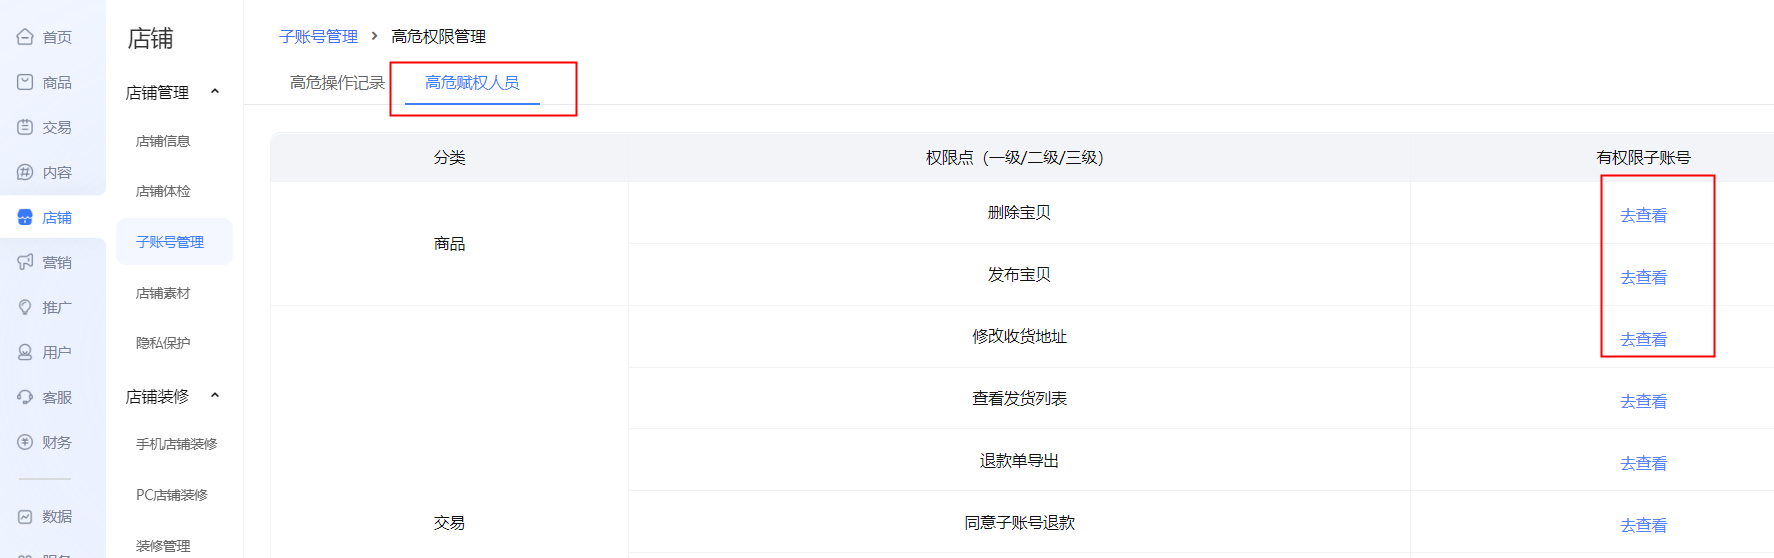The height and width of the screenshot is (558, 1774).
Task: Open 店铺信息 in store menu
Action: click(x=163, y=141)
